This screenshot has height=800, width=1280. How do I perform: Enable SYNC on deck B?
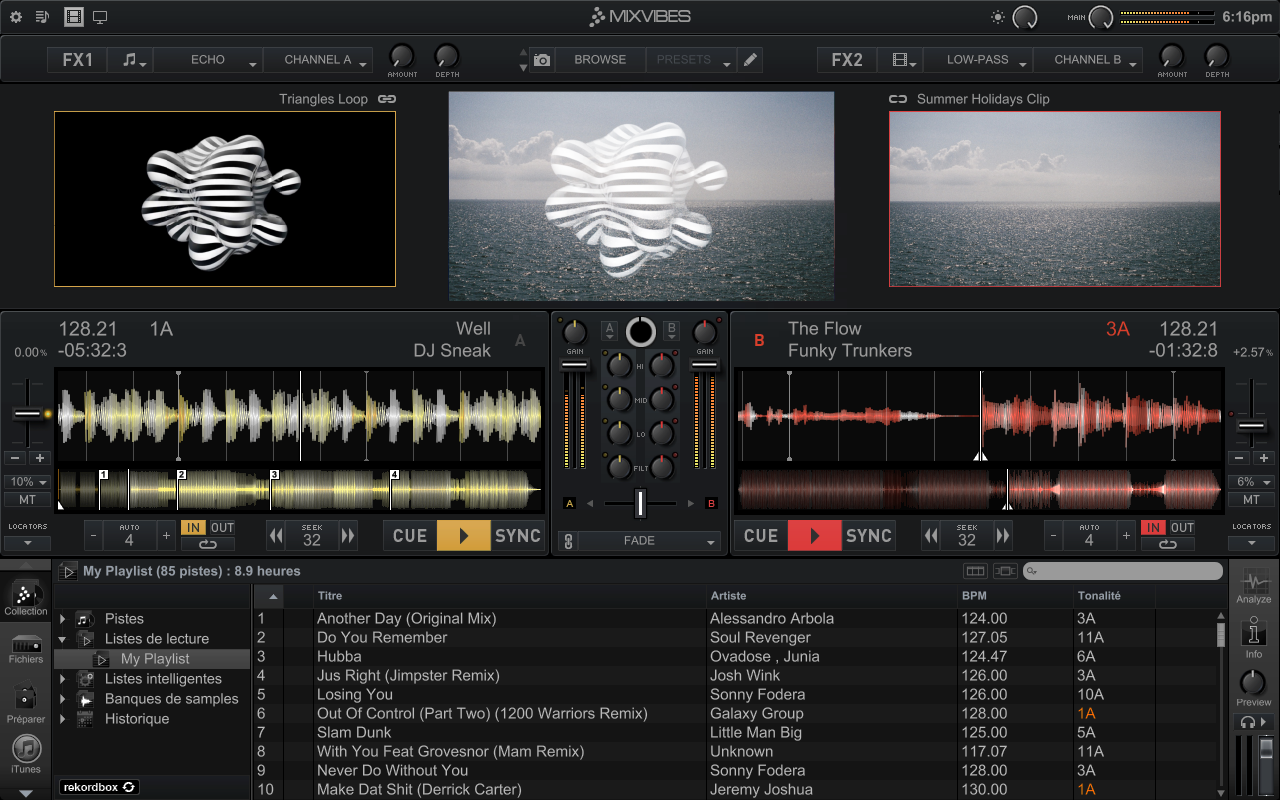pos(868,536)
